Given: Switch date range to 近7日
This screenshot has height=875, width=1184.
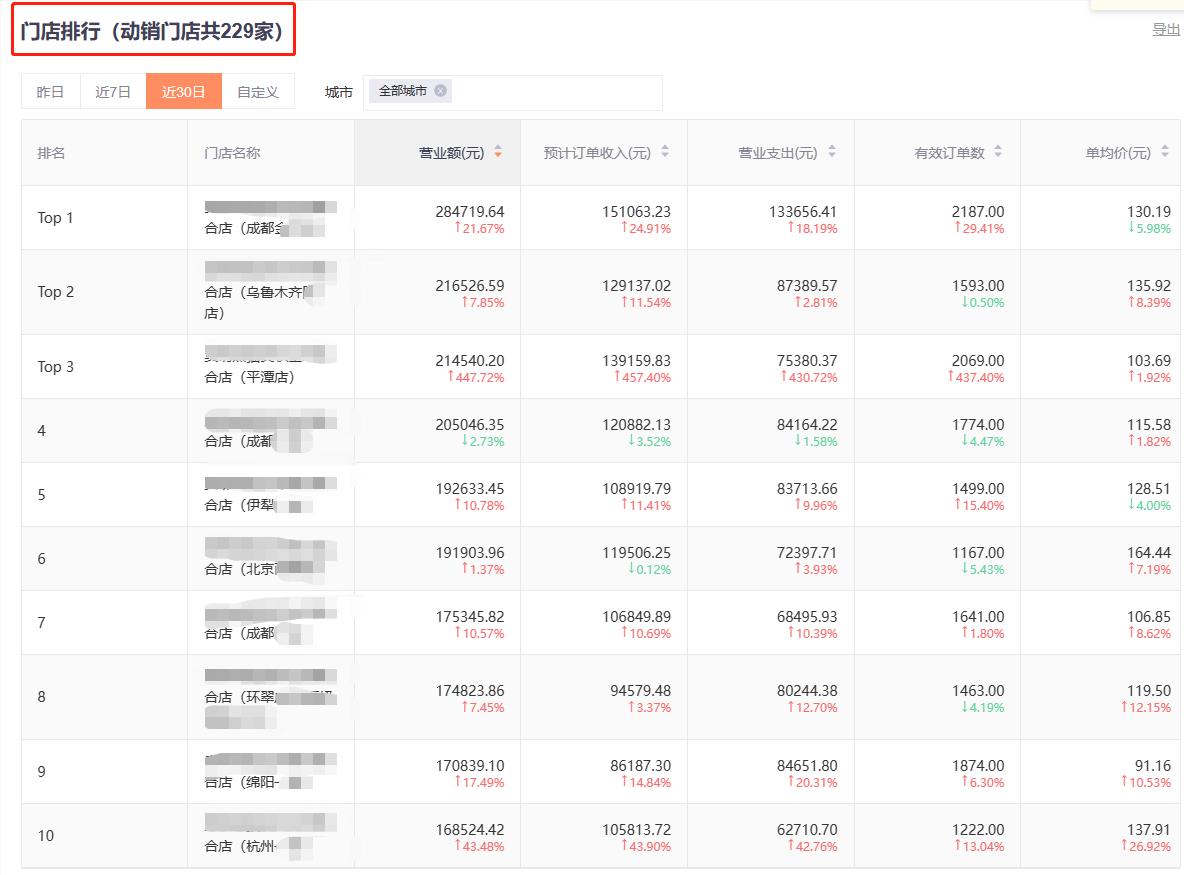Looking at the screenshot, I should point(113,92).
